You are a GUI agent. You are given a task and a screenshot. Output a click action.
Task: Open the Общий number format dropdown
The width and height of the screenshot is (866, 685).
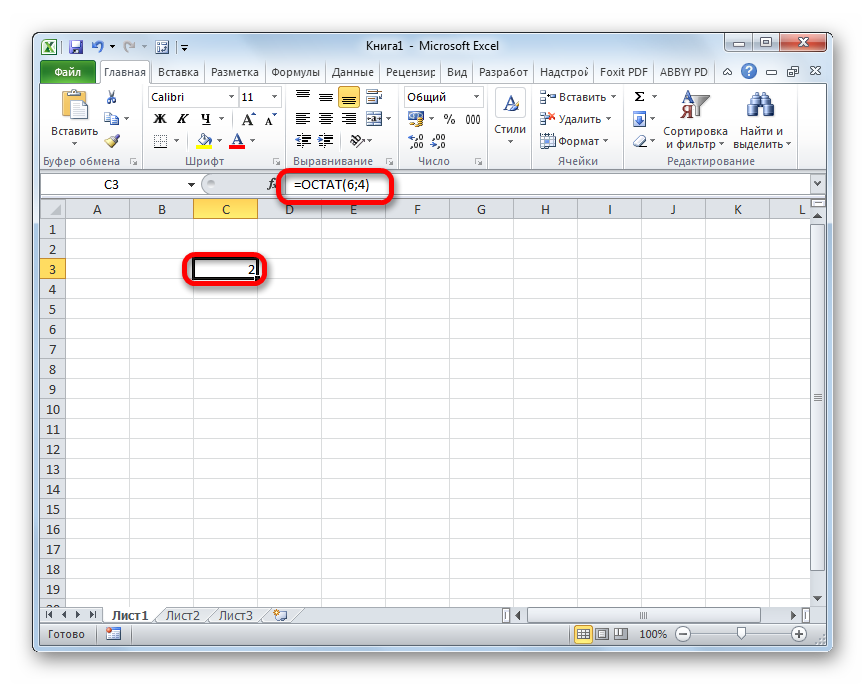[x=476, y=97]
